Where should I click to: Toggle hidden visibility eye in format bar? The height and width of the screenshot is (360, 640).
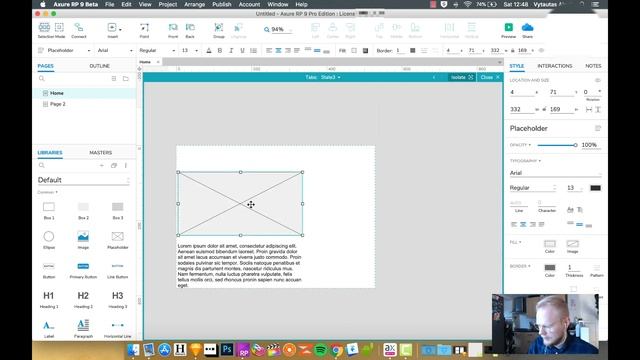pyautogui.click(x=541, y=51)
